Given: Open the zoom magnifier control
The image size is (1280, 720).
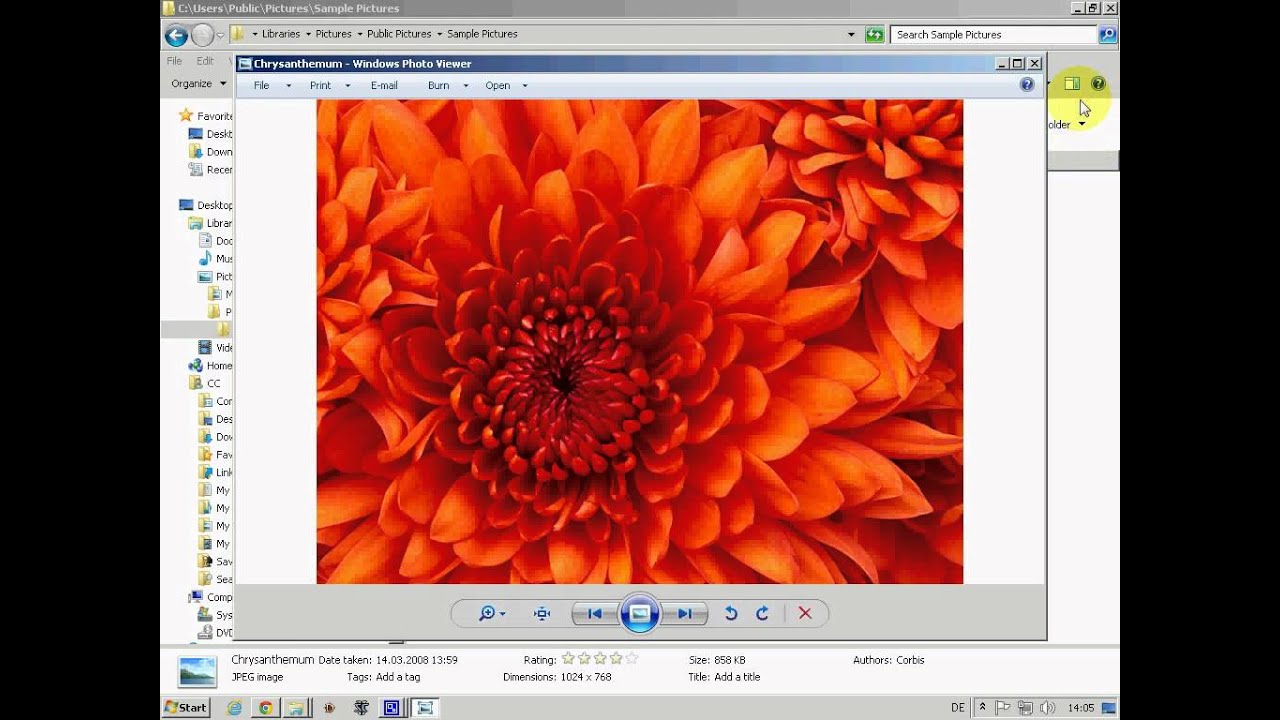Looking at the screenshot, I should point(492,614).
